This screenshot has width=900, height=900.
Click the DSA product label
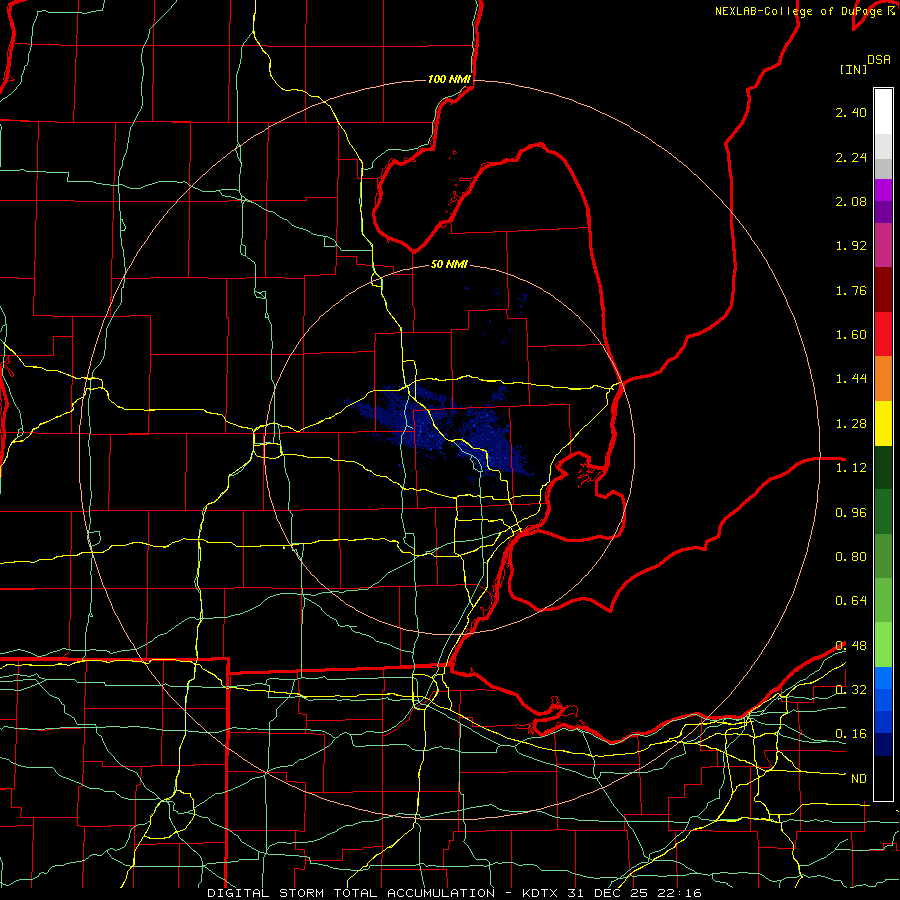coord(879,60)
